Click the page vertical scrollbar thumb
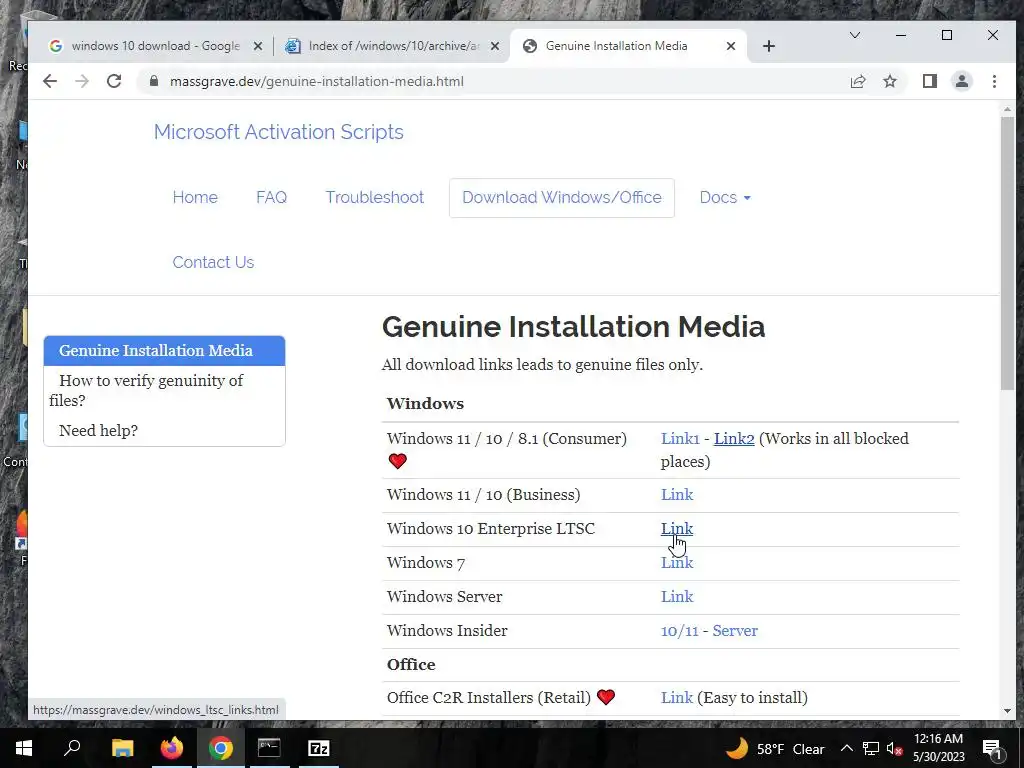 tap(1007, 253)
